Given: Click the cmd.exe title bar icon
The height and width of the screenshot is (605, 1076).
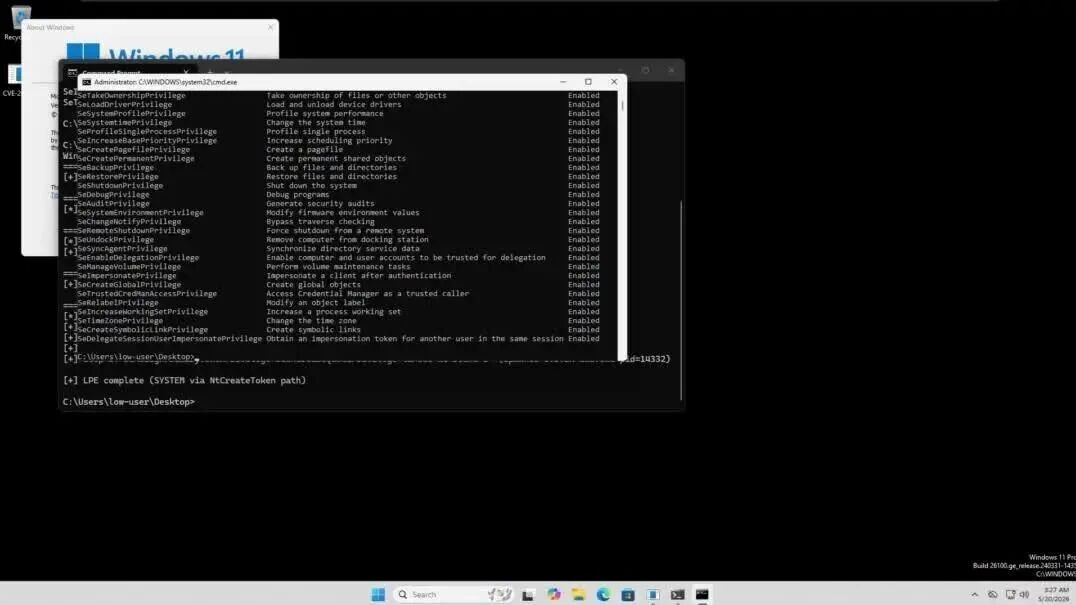Looking at the screenshot, I should (x=86, y=82).
